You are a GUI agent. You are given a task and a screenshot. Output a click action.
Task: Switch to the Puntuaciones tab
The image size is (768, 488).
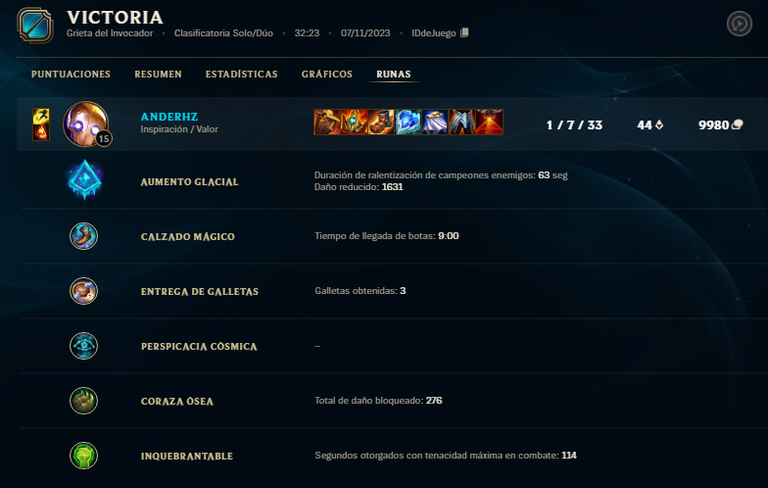[71, 74]
